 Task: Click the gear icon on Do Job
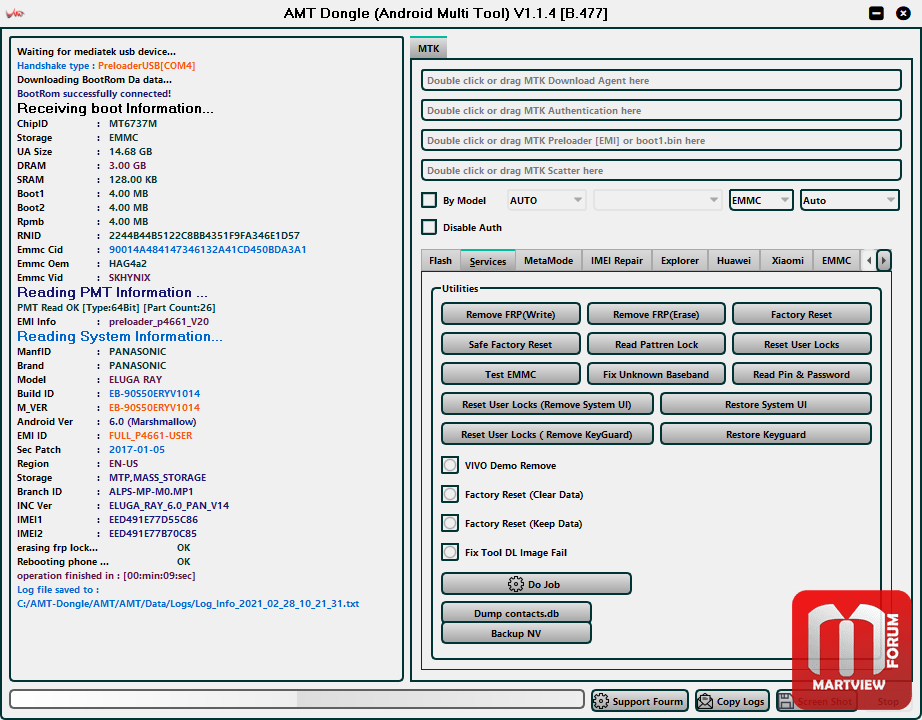pyautogui.click(x=516, y=584)
